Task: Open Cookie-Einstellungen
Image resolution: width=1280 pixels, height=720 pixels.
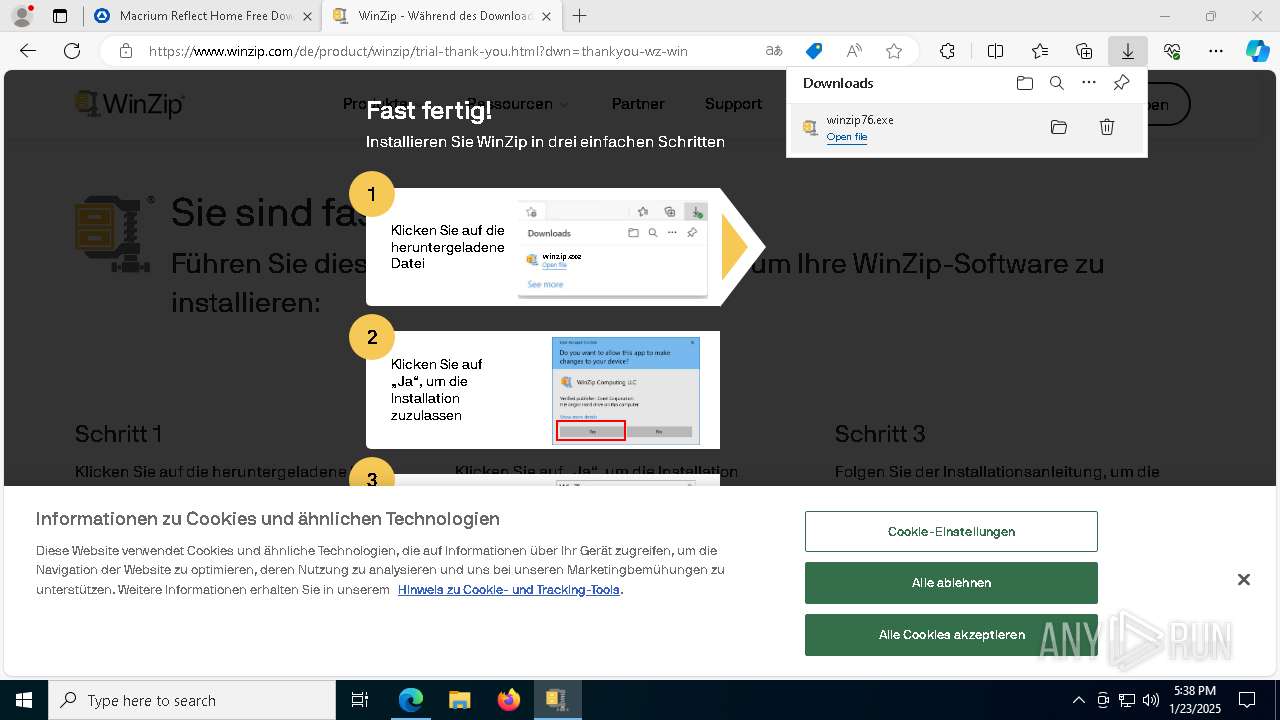Action: [x=951, y=532]
